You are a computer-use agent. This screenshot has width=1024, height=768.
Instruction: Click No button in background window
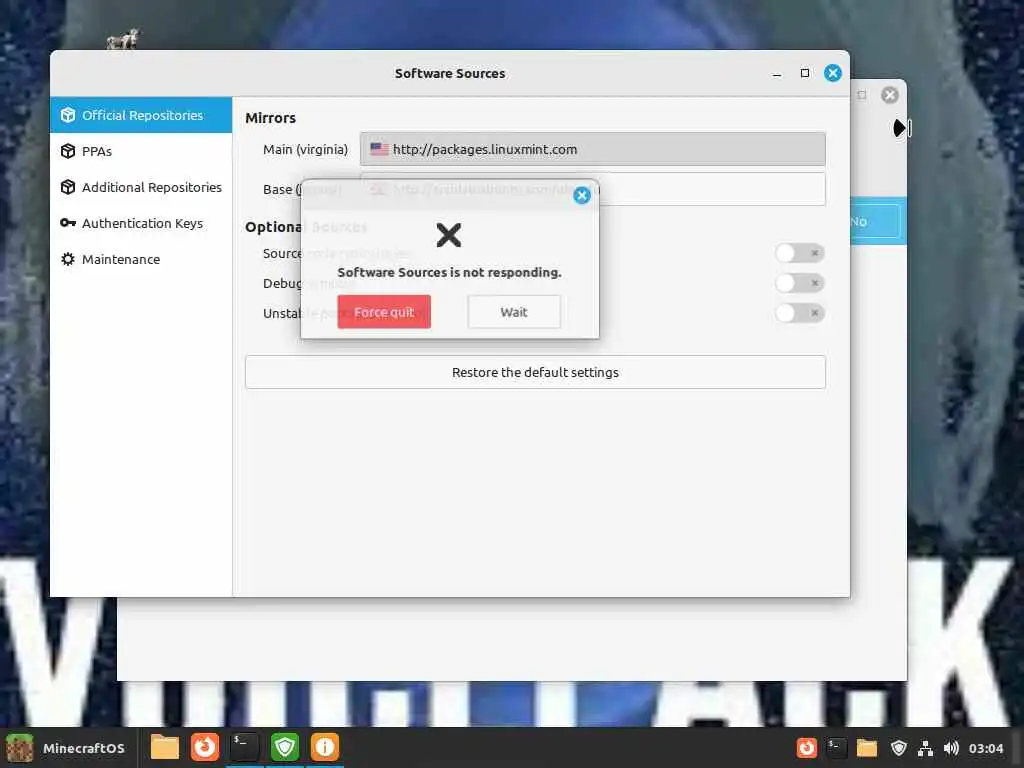pyautogui.click(x=876, y=221)
